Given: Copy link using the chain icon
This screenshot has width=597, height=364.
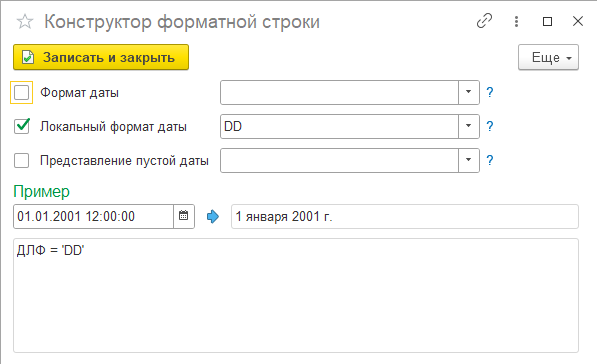Looking at the screenshot, I should [x=484, y=21].
